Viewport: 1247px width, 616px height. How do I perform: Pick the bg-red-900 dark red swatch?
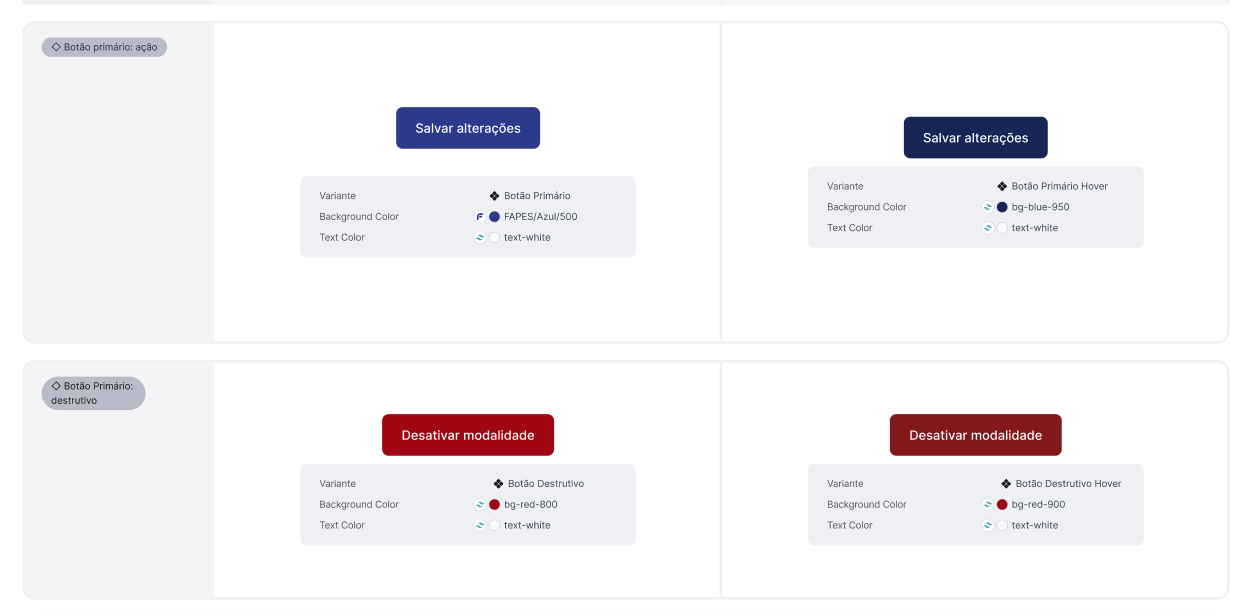1002,505
